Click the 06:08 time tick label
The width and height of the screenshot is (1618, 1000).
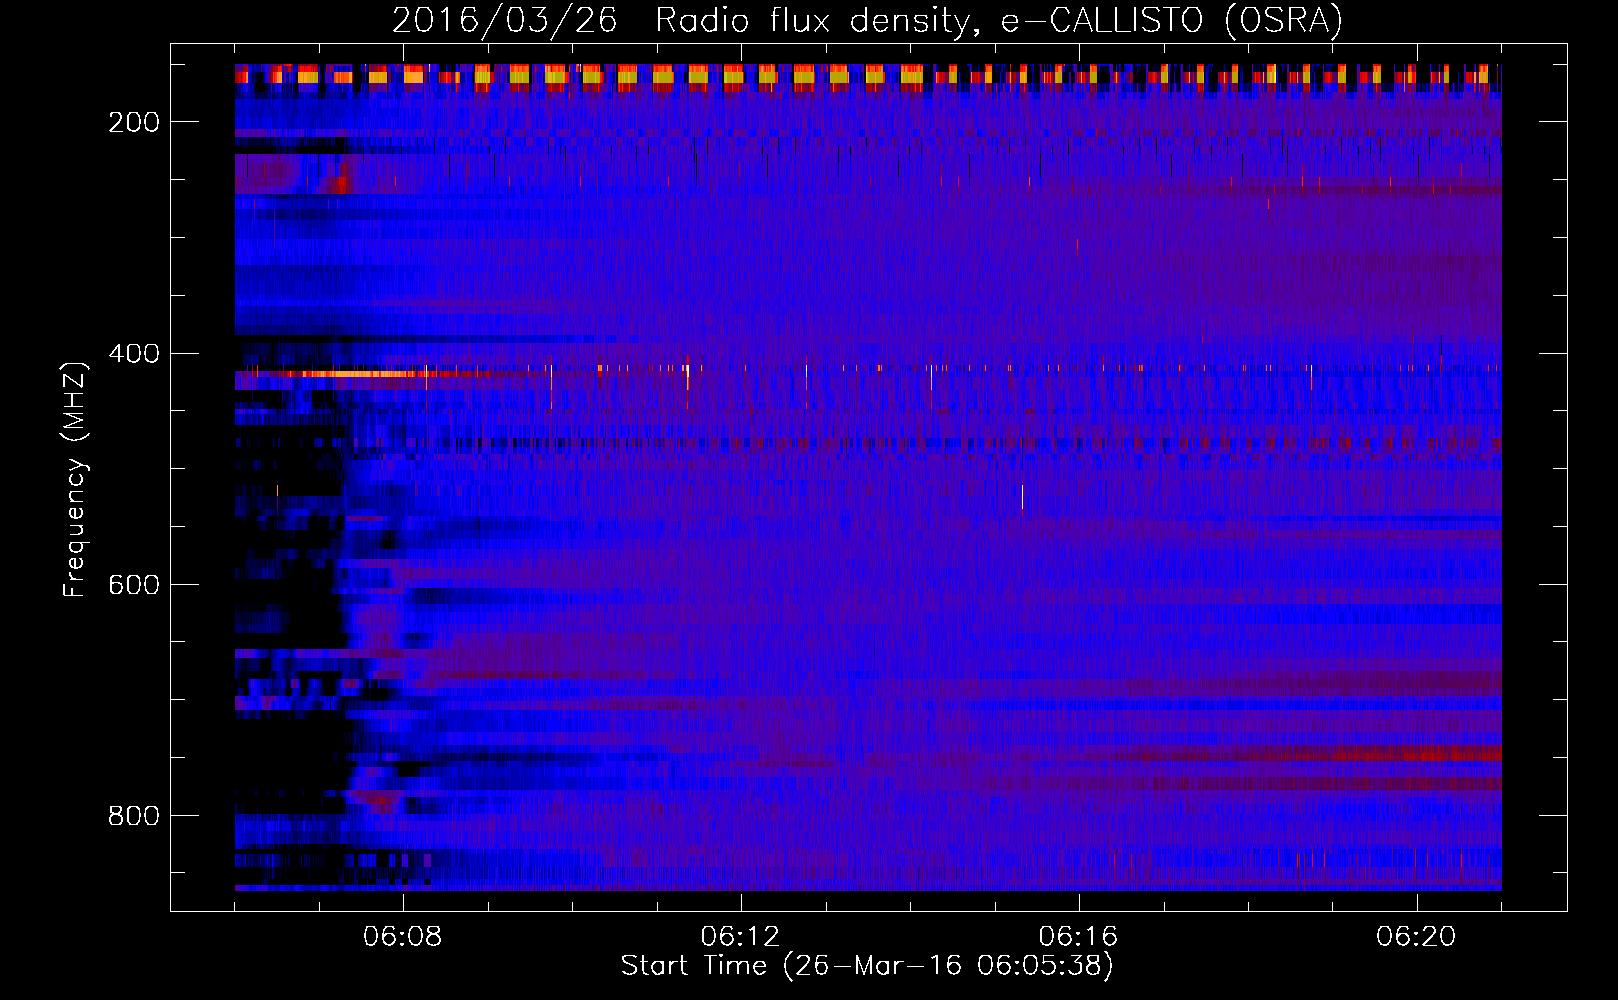point(403,937)
